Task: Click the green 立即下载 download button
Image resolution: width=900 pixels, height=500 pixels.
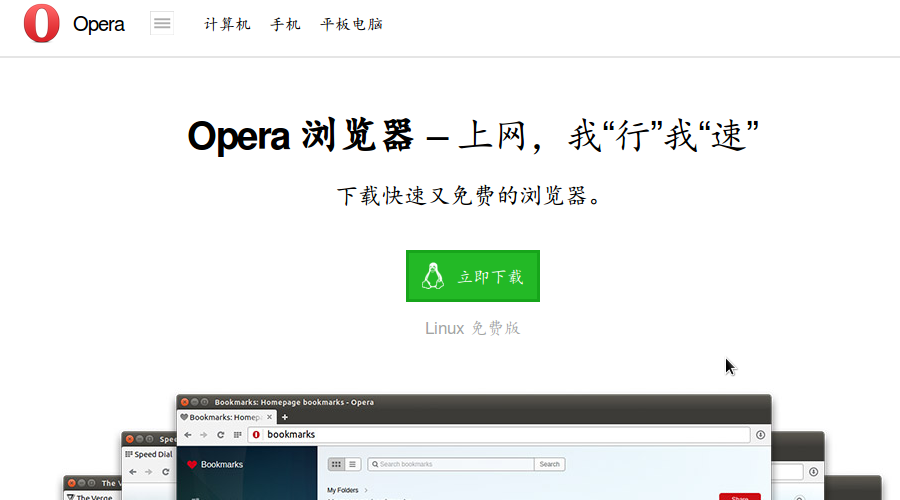Action: (473, 276)
